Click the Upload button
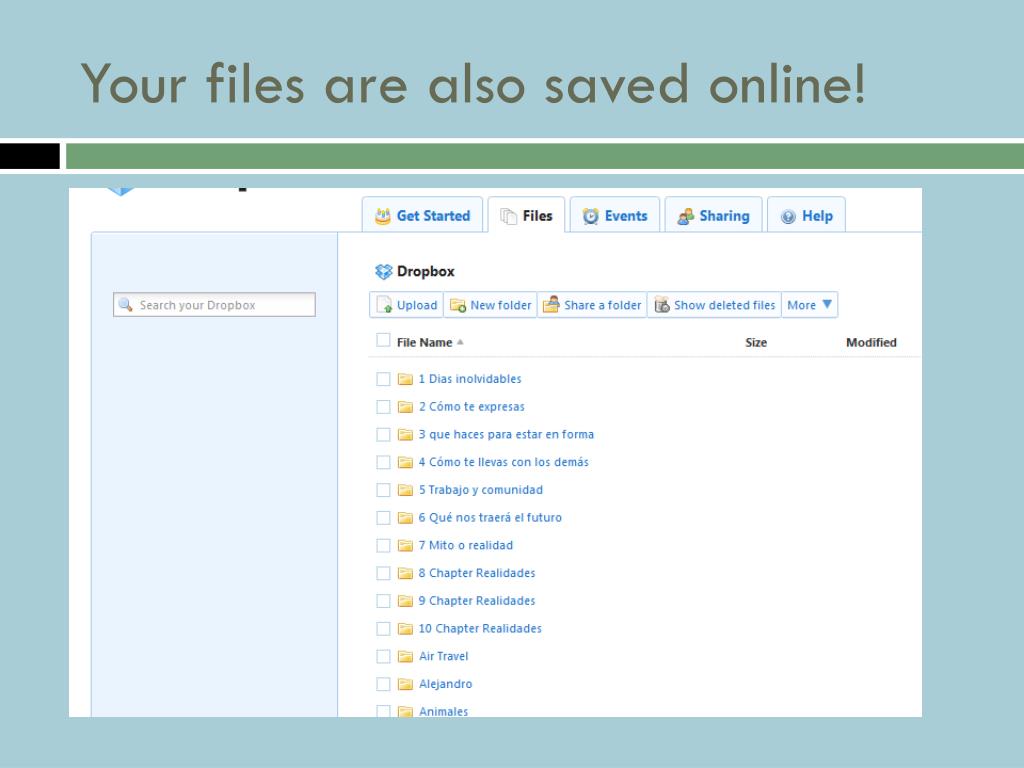 tap(407, 305)
